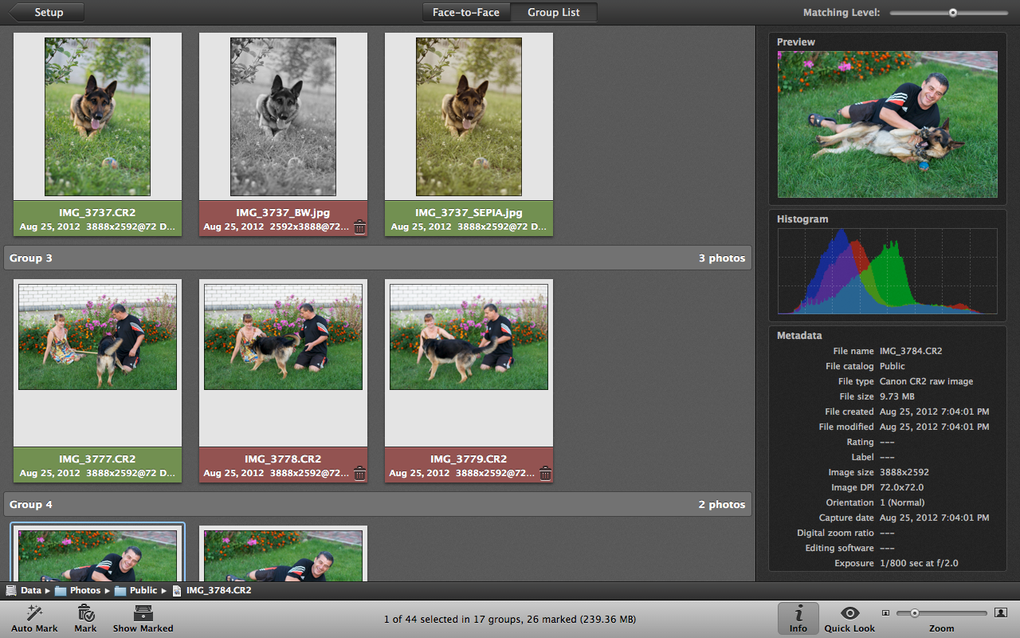The height and width of the screenshot is (638, 1020).
Task: Click the File name value IMG_3784.CR2
Action: 911,351
